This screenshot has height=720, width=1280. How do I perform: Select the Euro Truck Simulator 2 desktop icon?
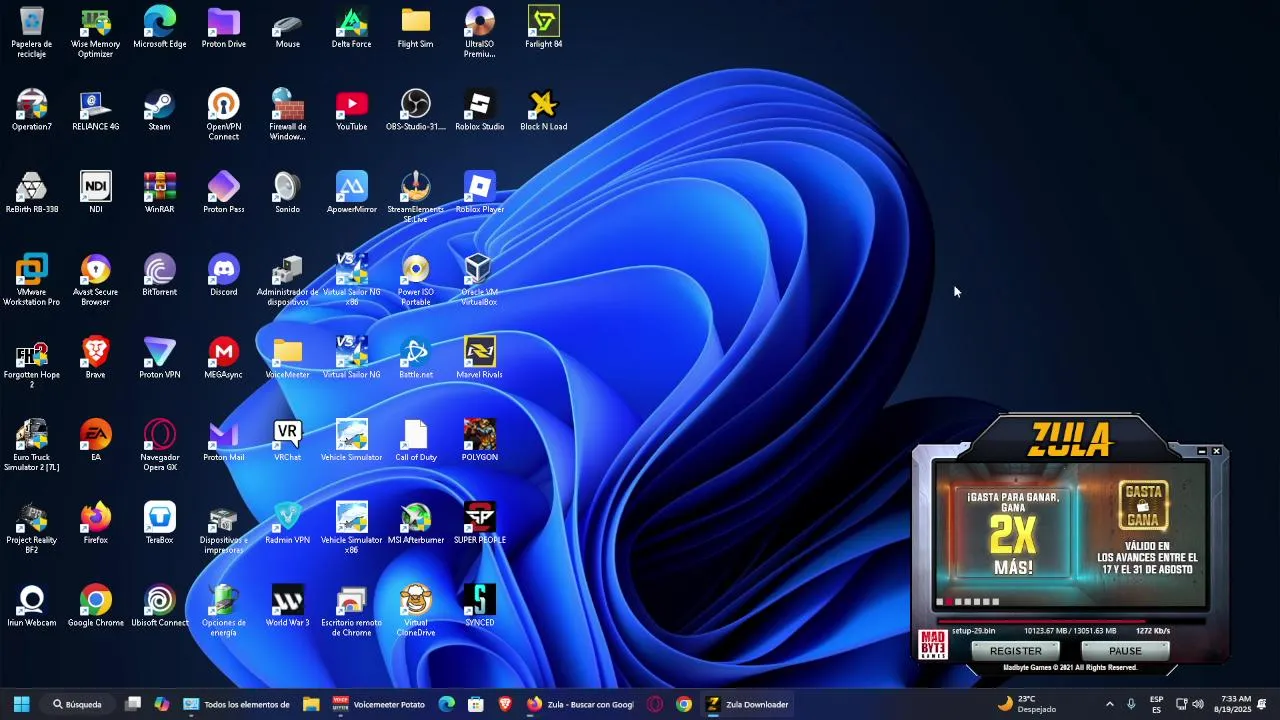click(x=32, y=445)
